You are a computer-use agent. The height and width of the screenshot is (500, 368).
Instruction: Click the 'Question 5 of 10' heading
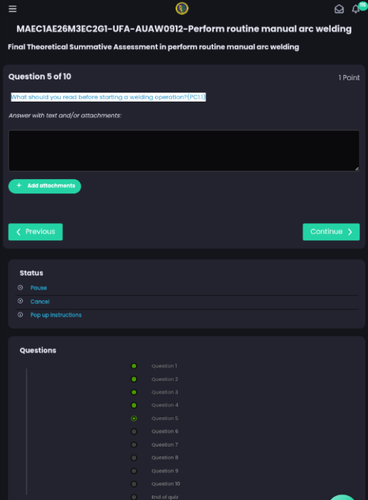pyautogui.click(x=40, y=77)
